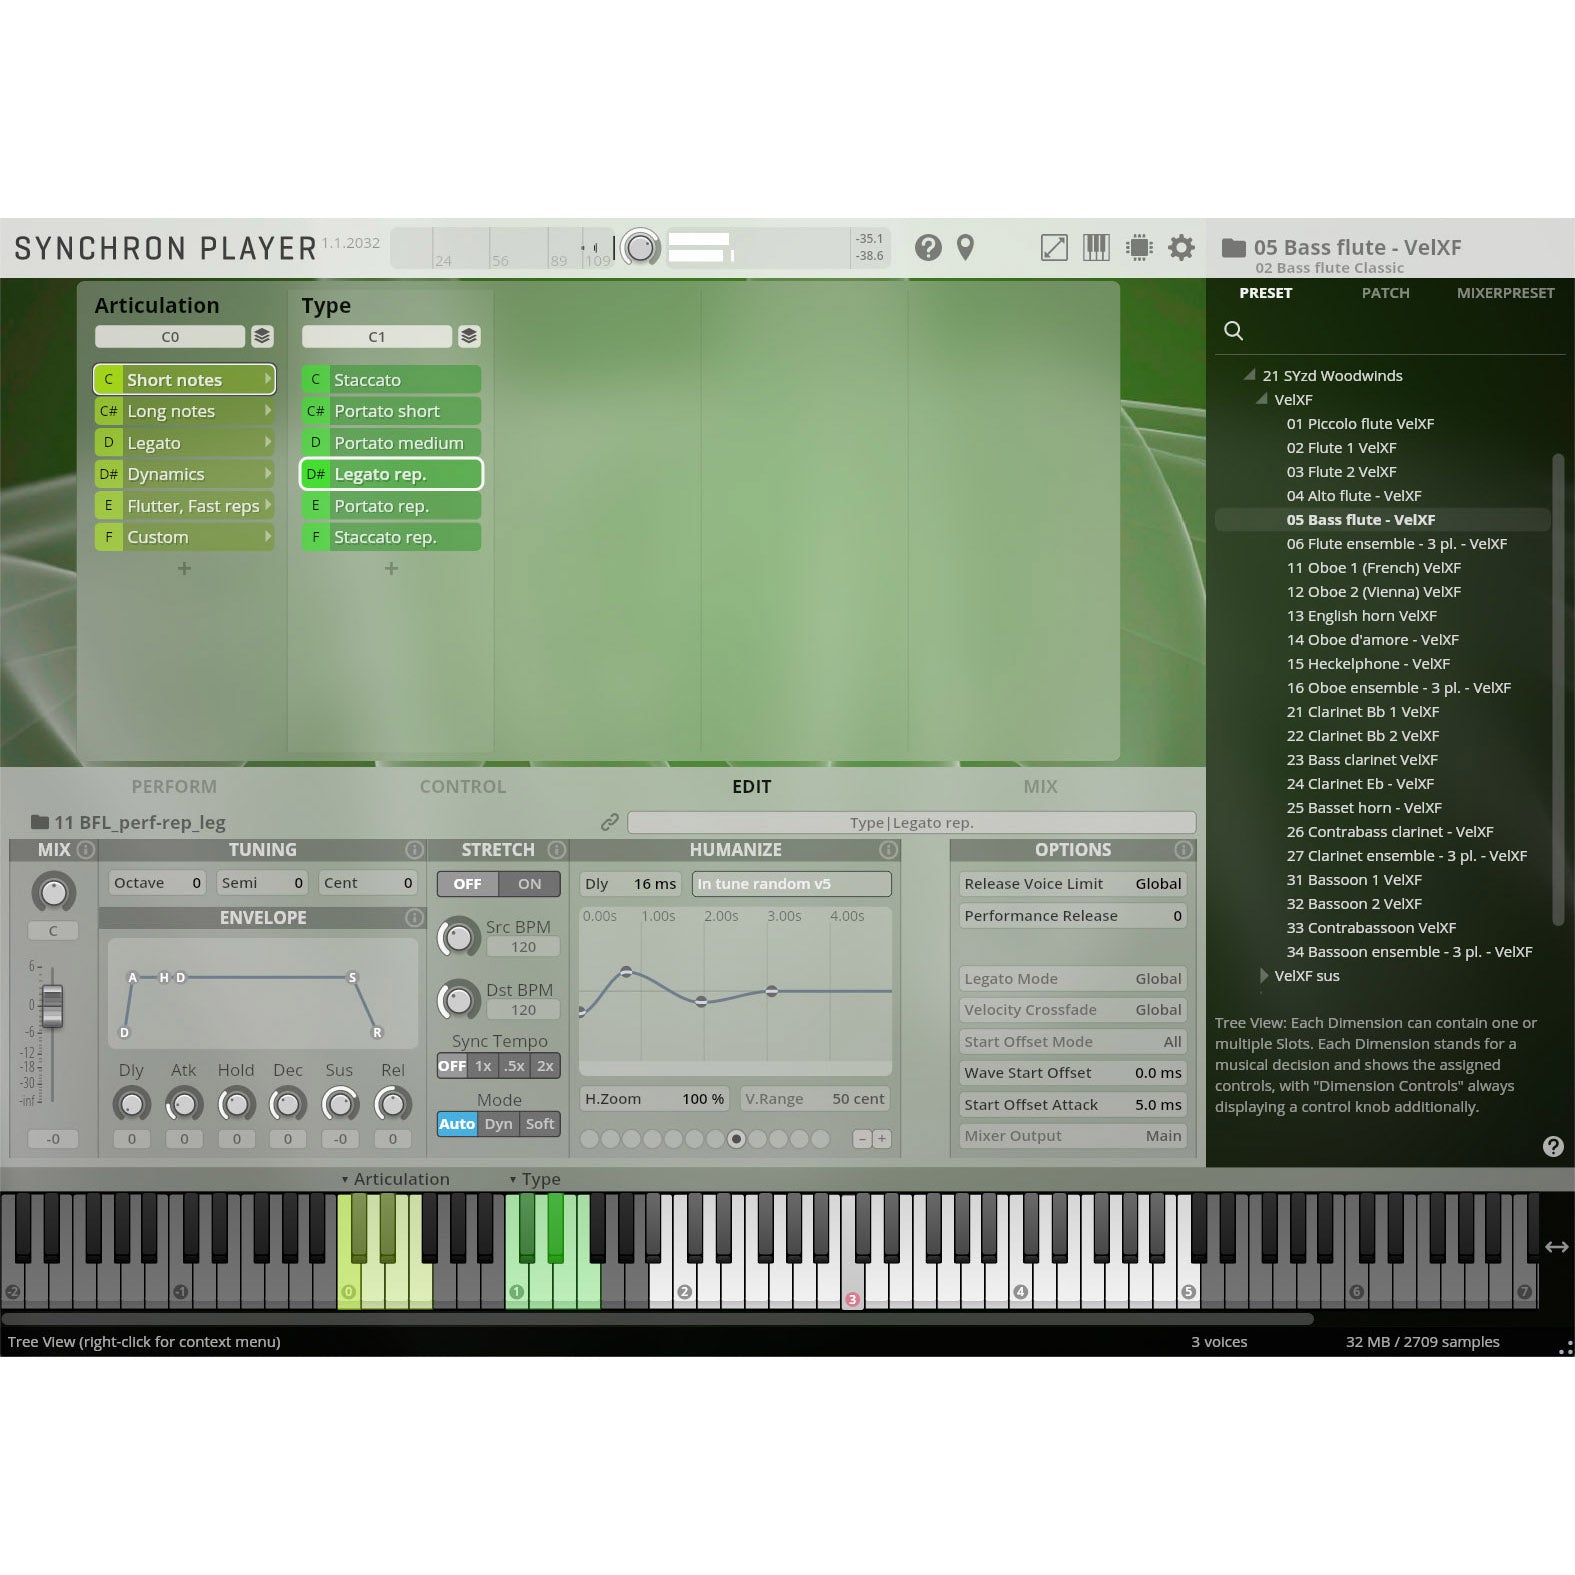Select Staccato rep. type slot
1575x1575 pixels.
point(391,537)
